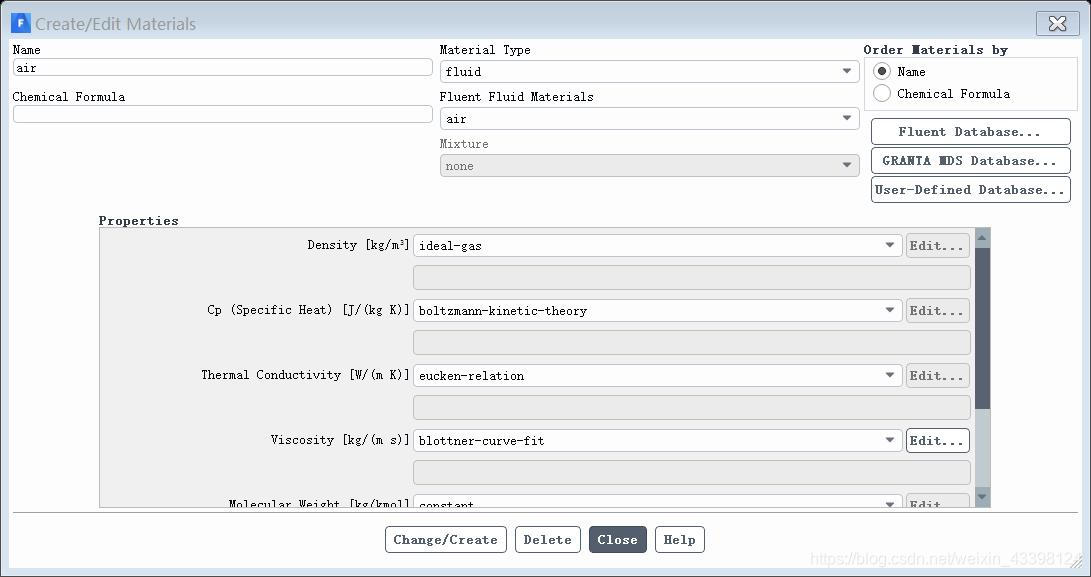Viewport: 1091px width, 577px height.
Task: Click the Close button at bottom
Action: click(617, 539)
